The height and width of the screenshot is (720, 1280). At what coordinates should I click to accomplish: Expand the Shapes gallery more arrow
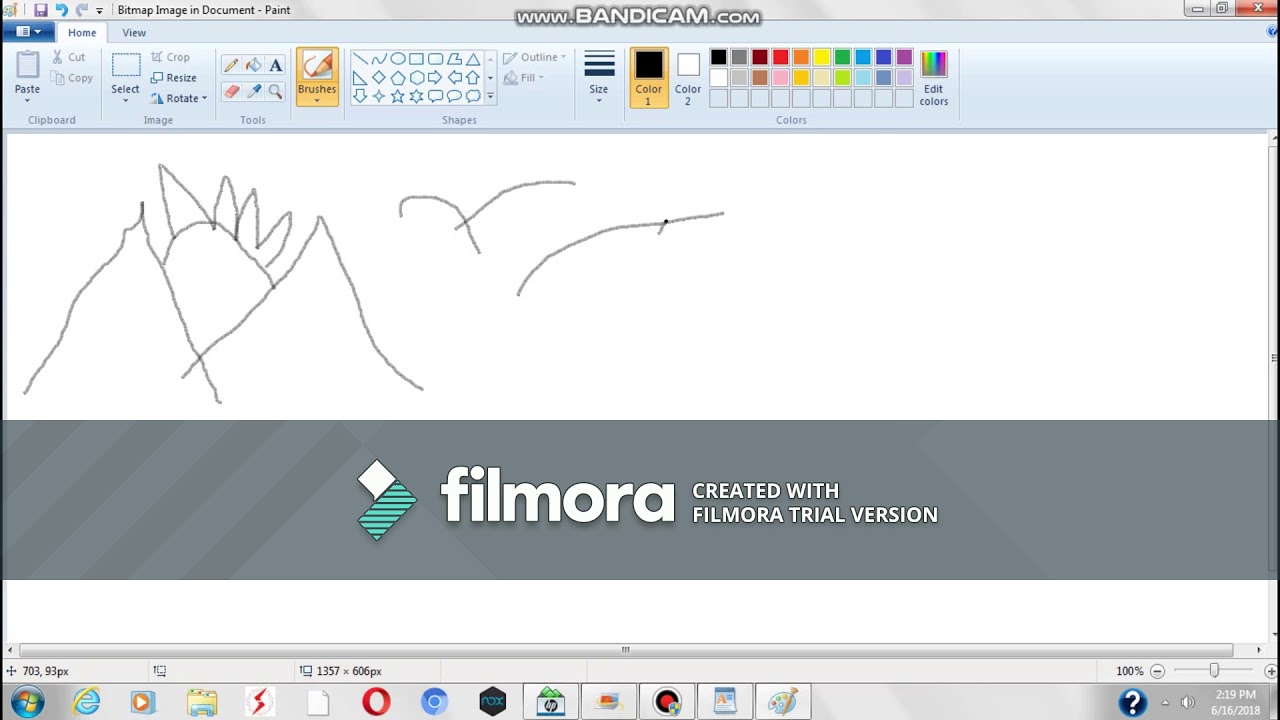tap(490, 96)
